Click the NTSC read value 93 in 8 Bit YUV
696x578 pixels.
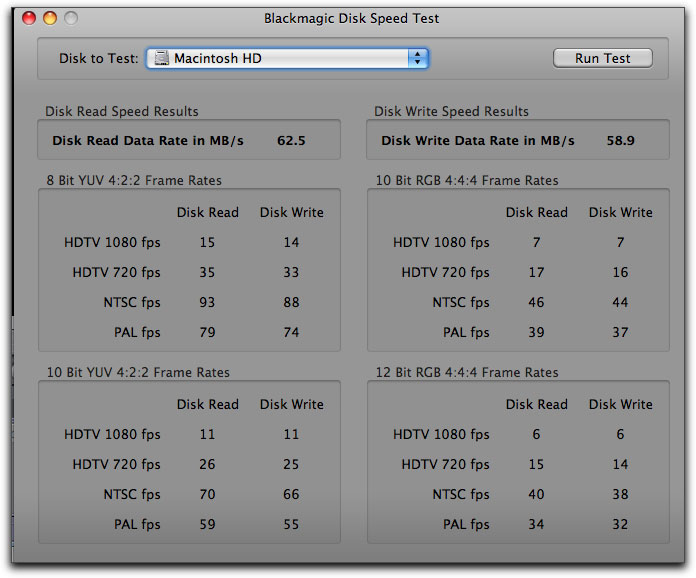207,302
